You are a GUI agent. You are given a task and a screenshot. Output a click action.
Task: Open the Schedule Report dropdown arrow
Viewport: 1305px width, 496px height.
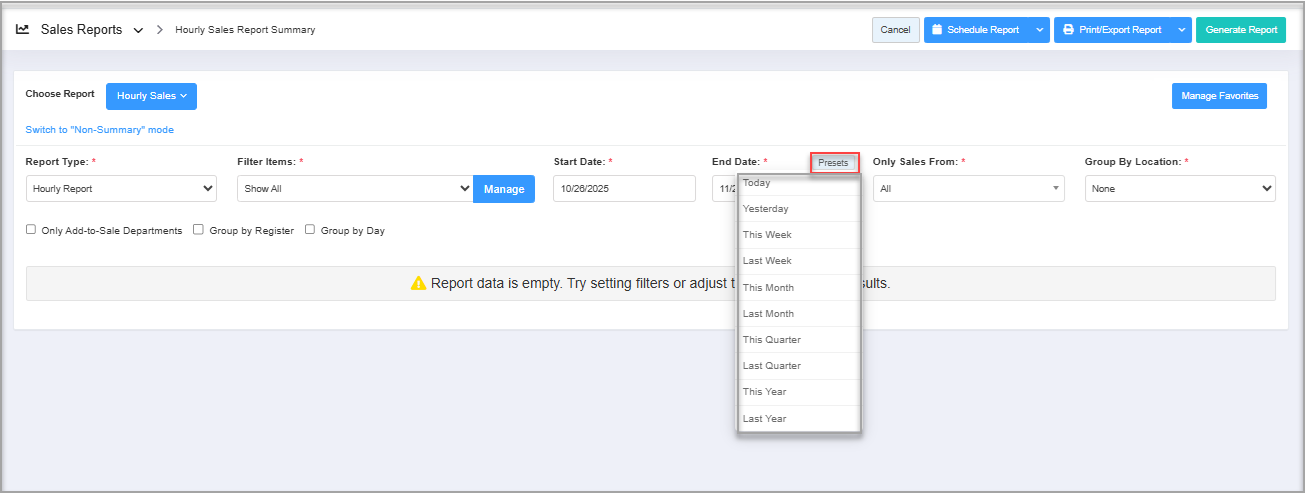[1040, 30]
